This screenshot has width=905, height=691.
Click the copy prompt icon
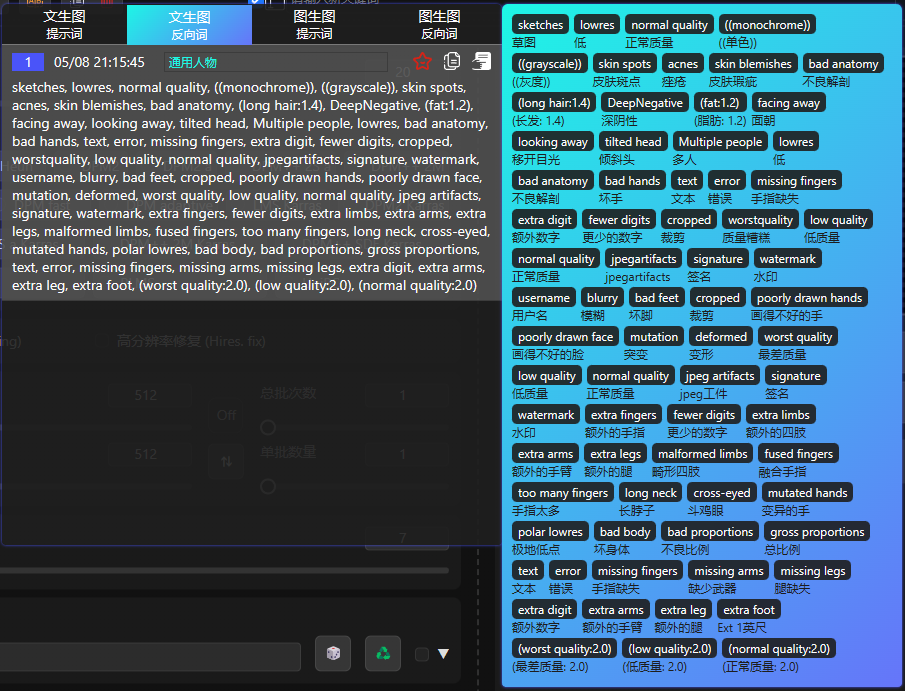(452, 62)
